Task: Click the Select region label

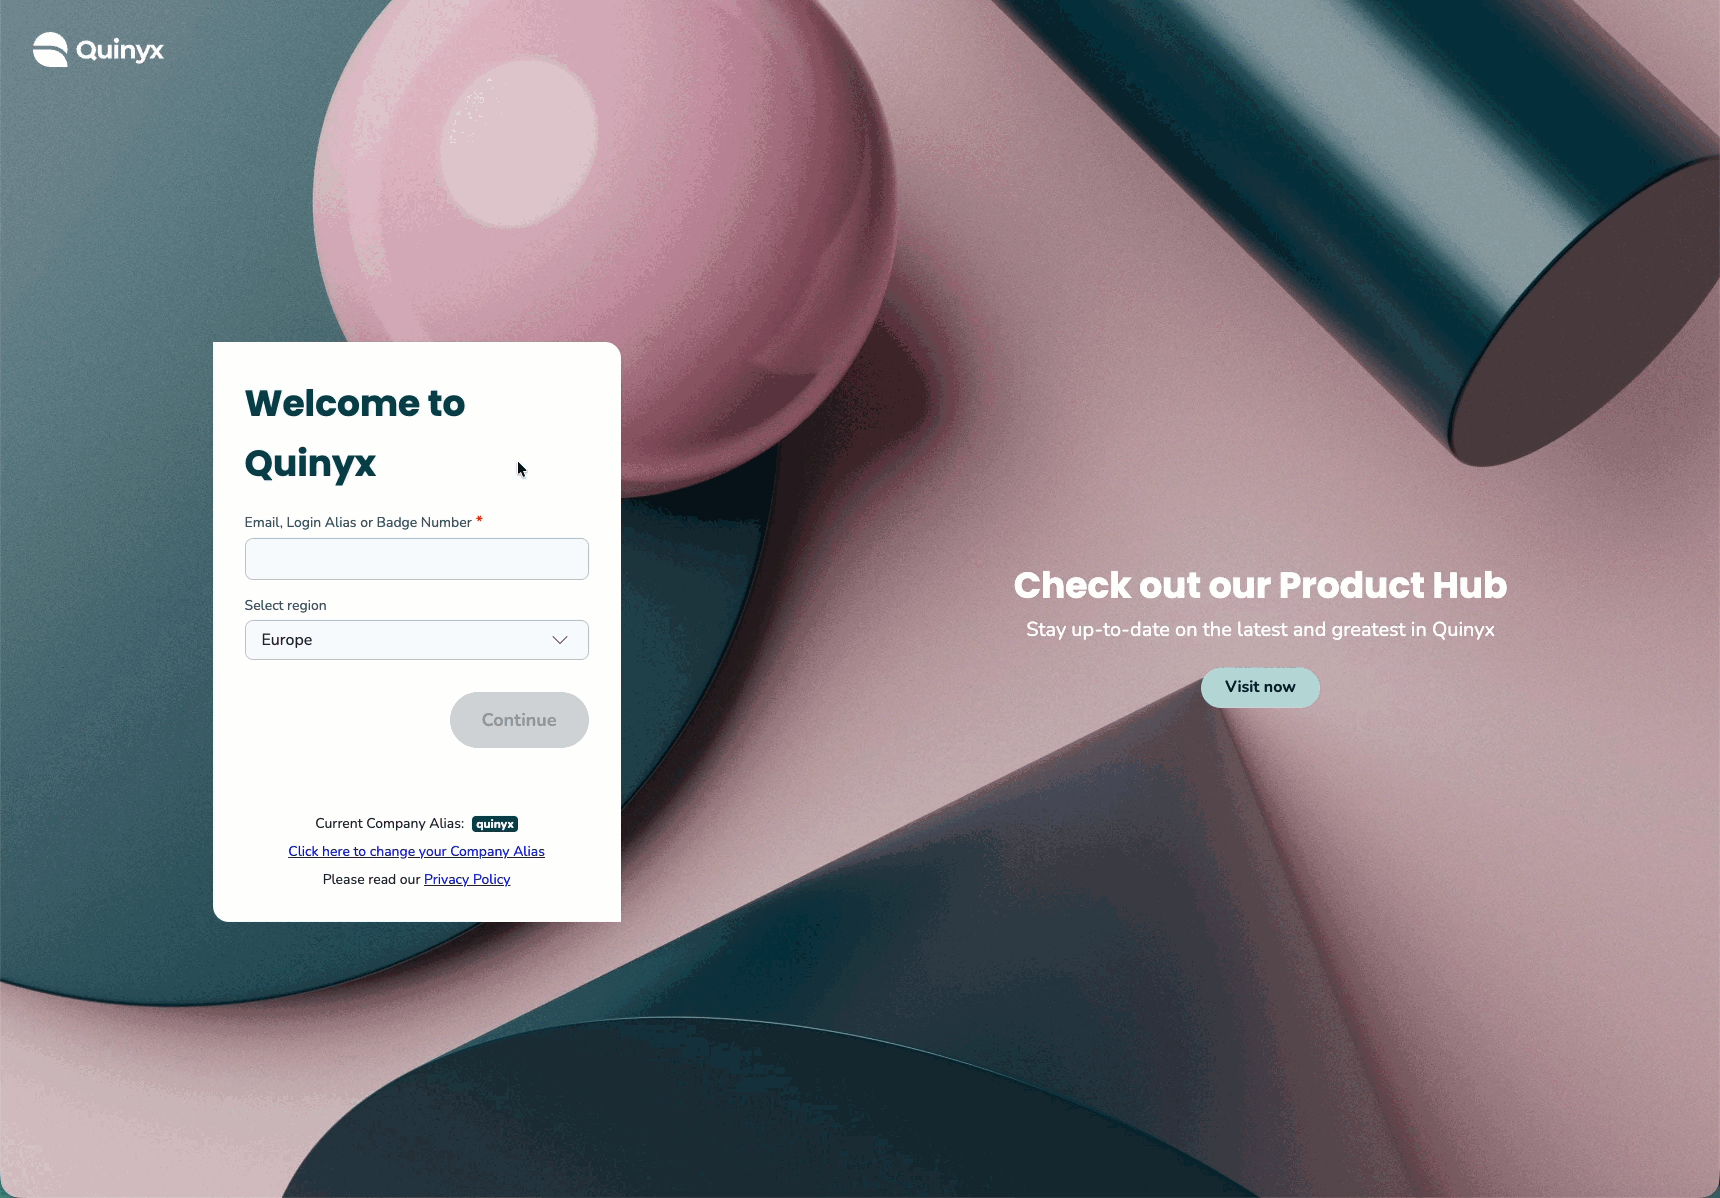Action: (285, 605)
